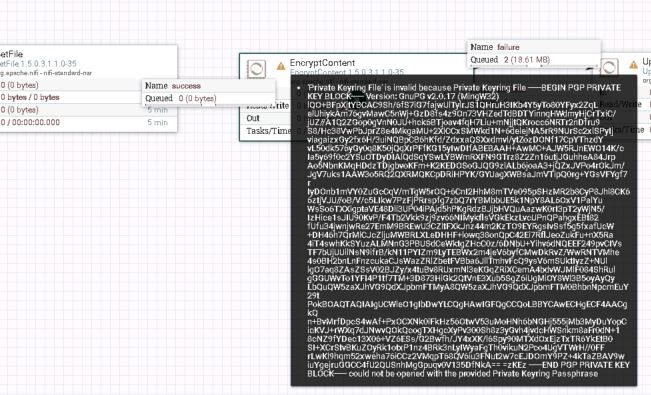This screenshot has height=395, width=651.
Task: Click the 'Private Keyring File is invalid' error line
Action: coord(464,88)
